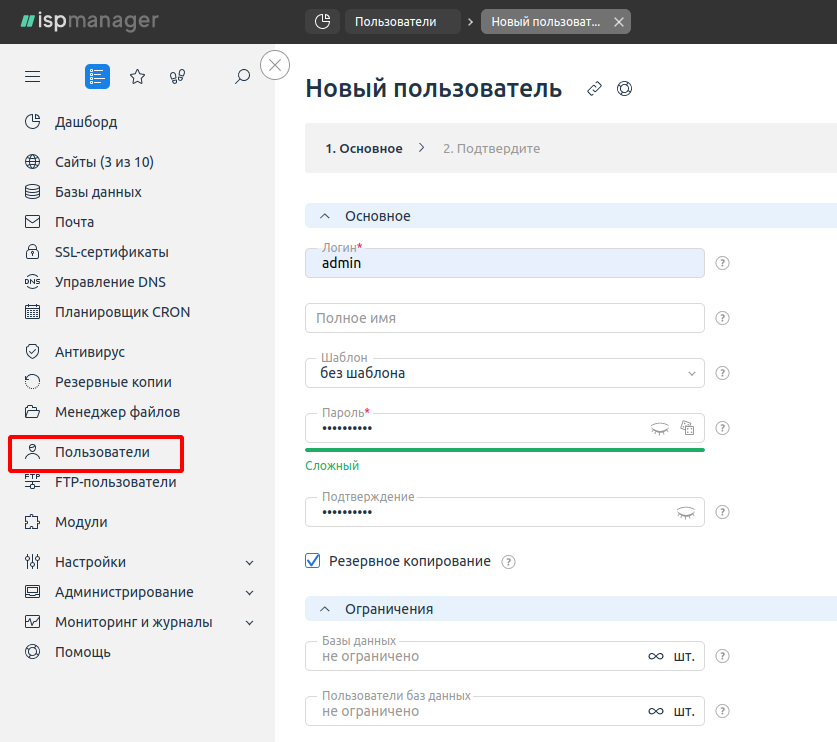Screen dimensions: 837x742
Task: Click the dashboard pie icon in top bar
Action: [322, 22]
